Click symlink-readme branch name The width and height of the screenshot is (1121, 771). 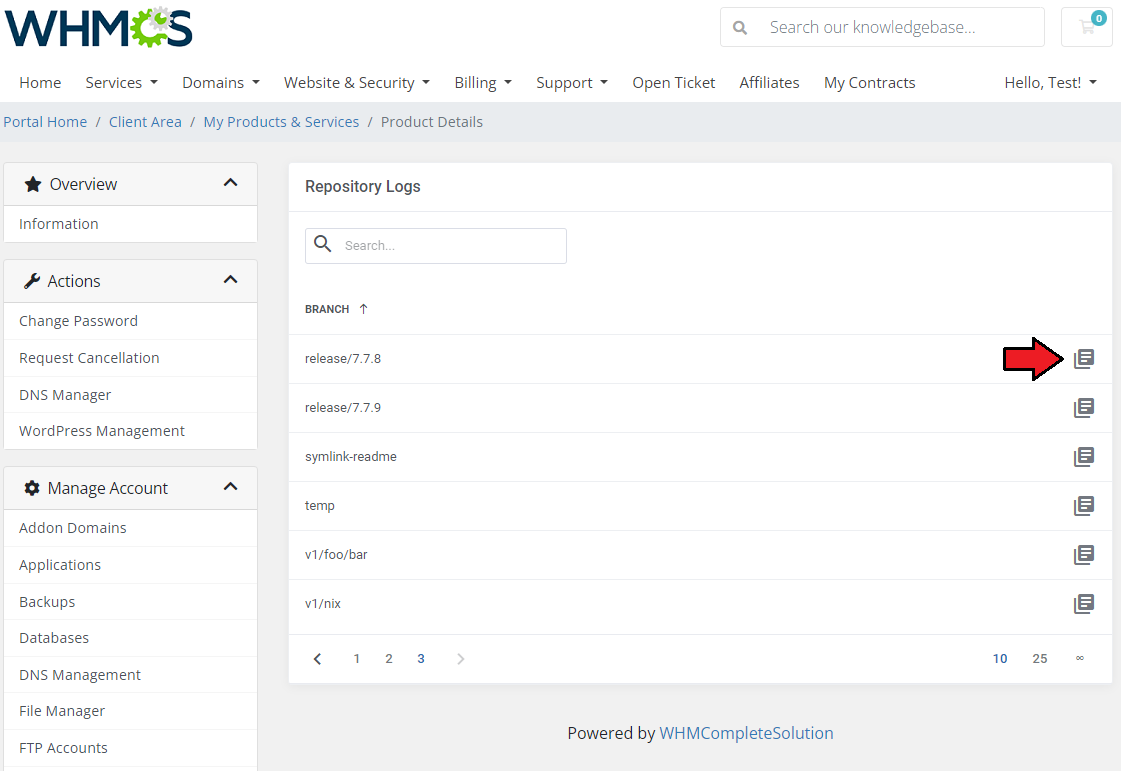[x=350, y=456]
